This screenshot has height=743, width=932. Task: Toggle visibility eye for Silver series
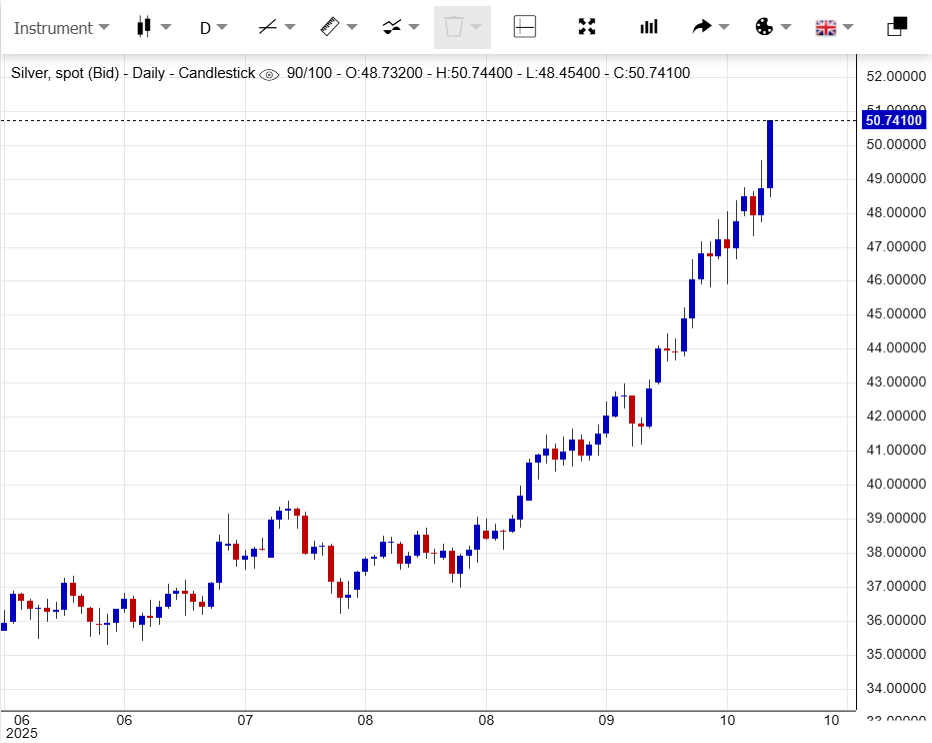coord(269,73)
